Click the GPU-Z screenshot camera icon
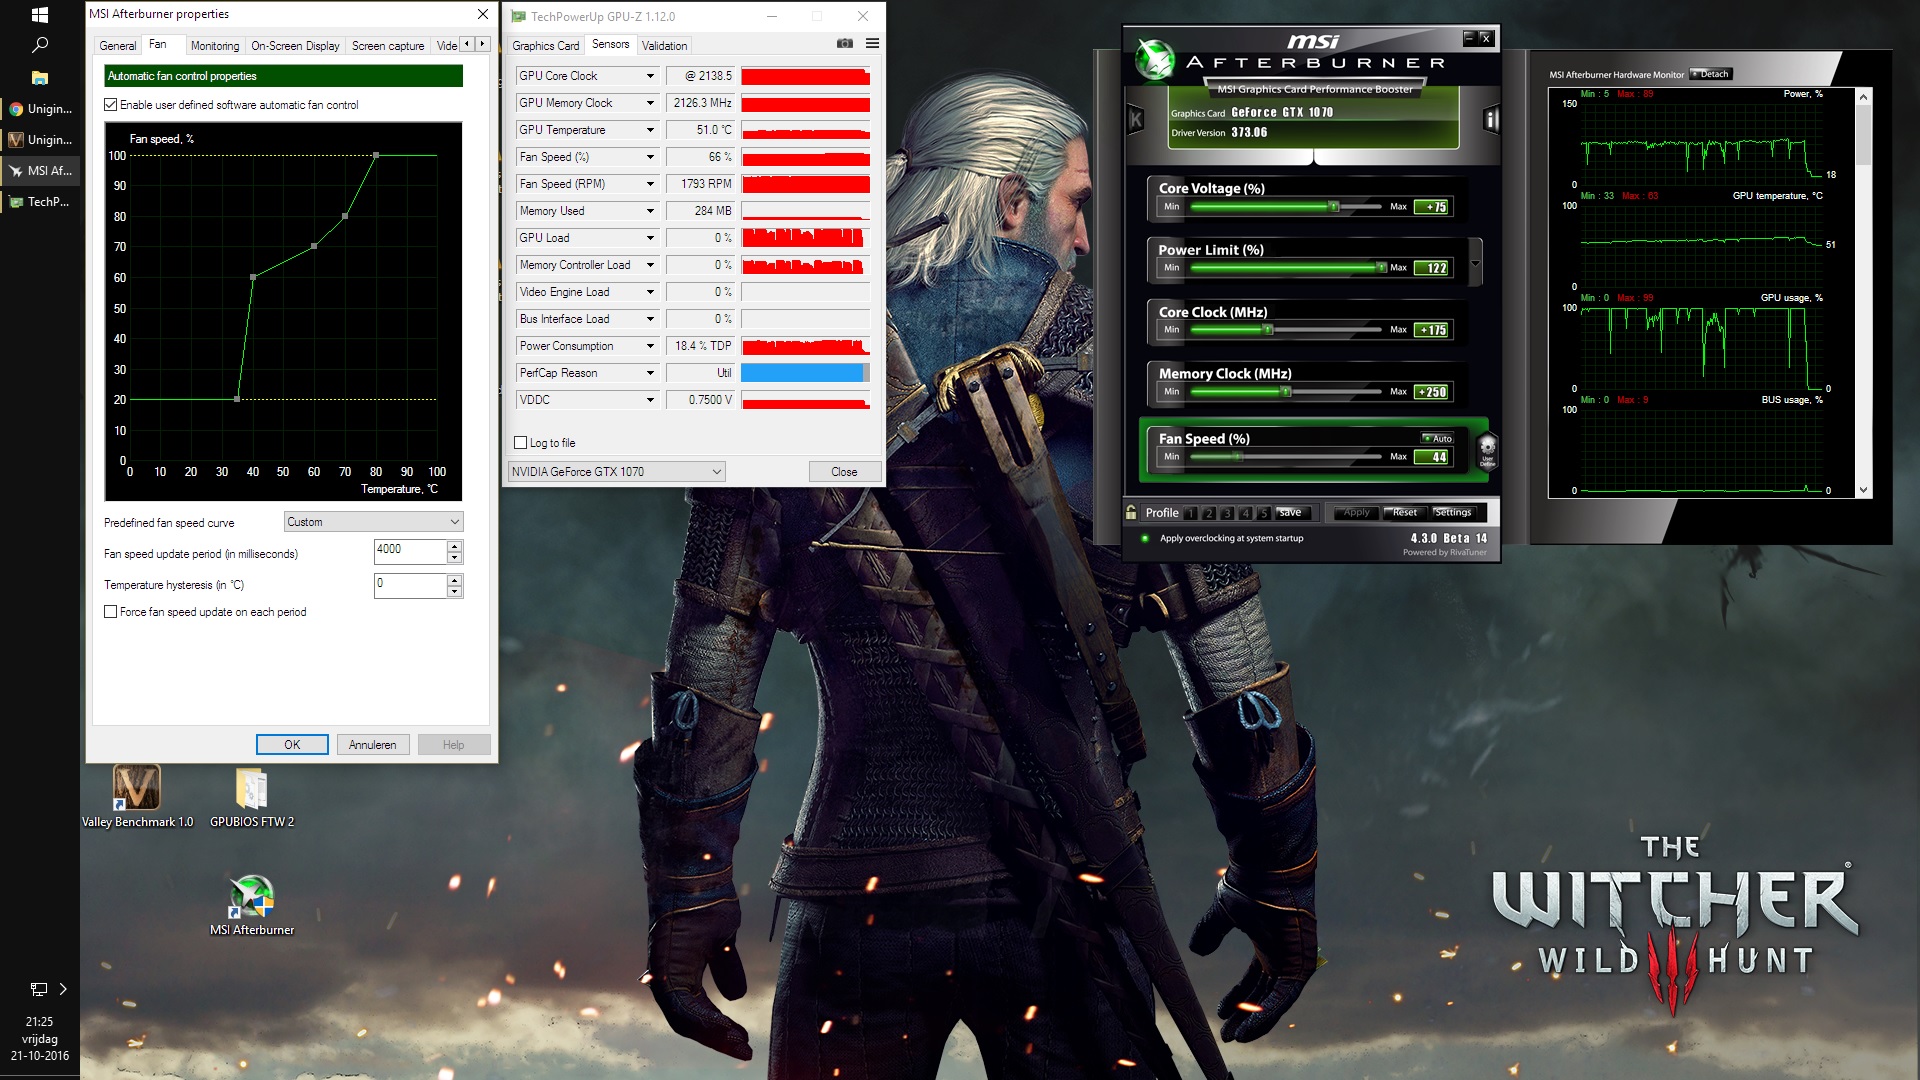 (x=845, y=44)
